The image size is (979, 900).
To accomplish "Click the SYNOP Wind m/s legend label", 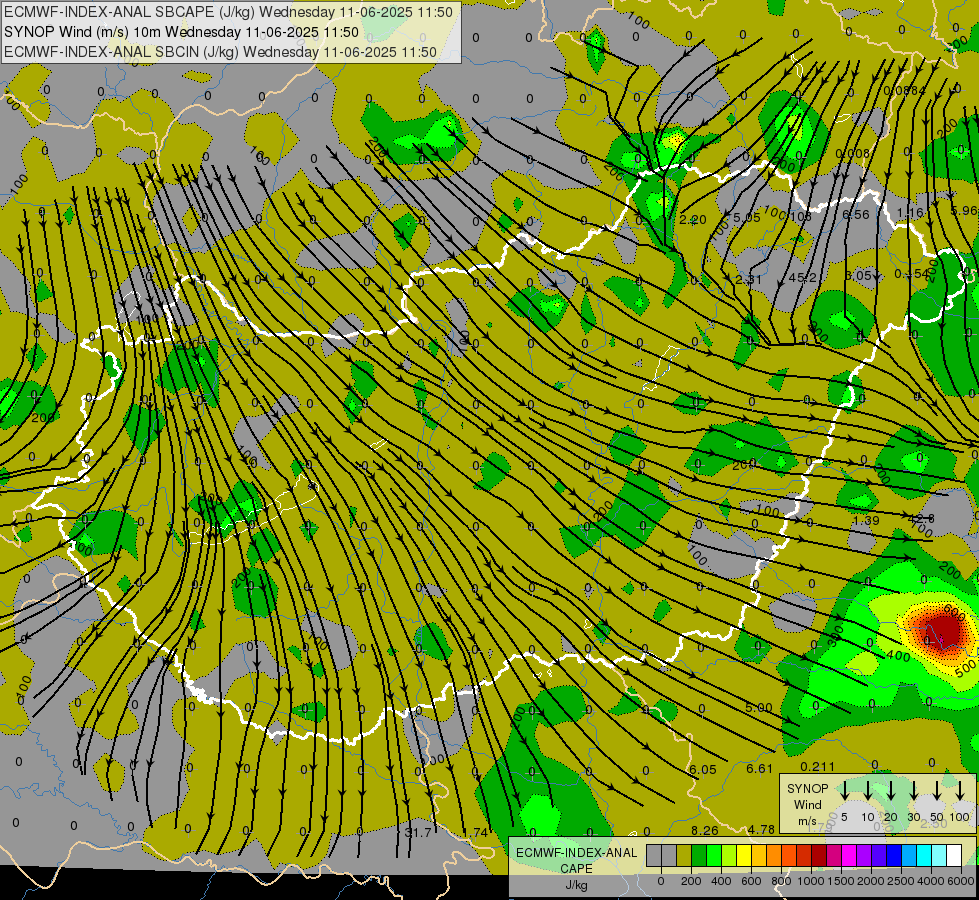I will click(x=807, y=804).
